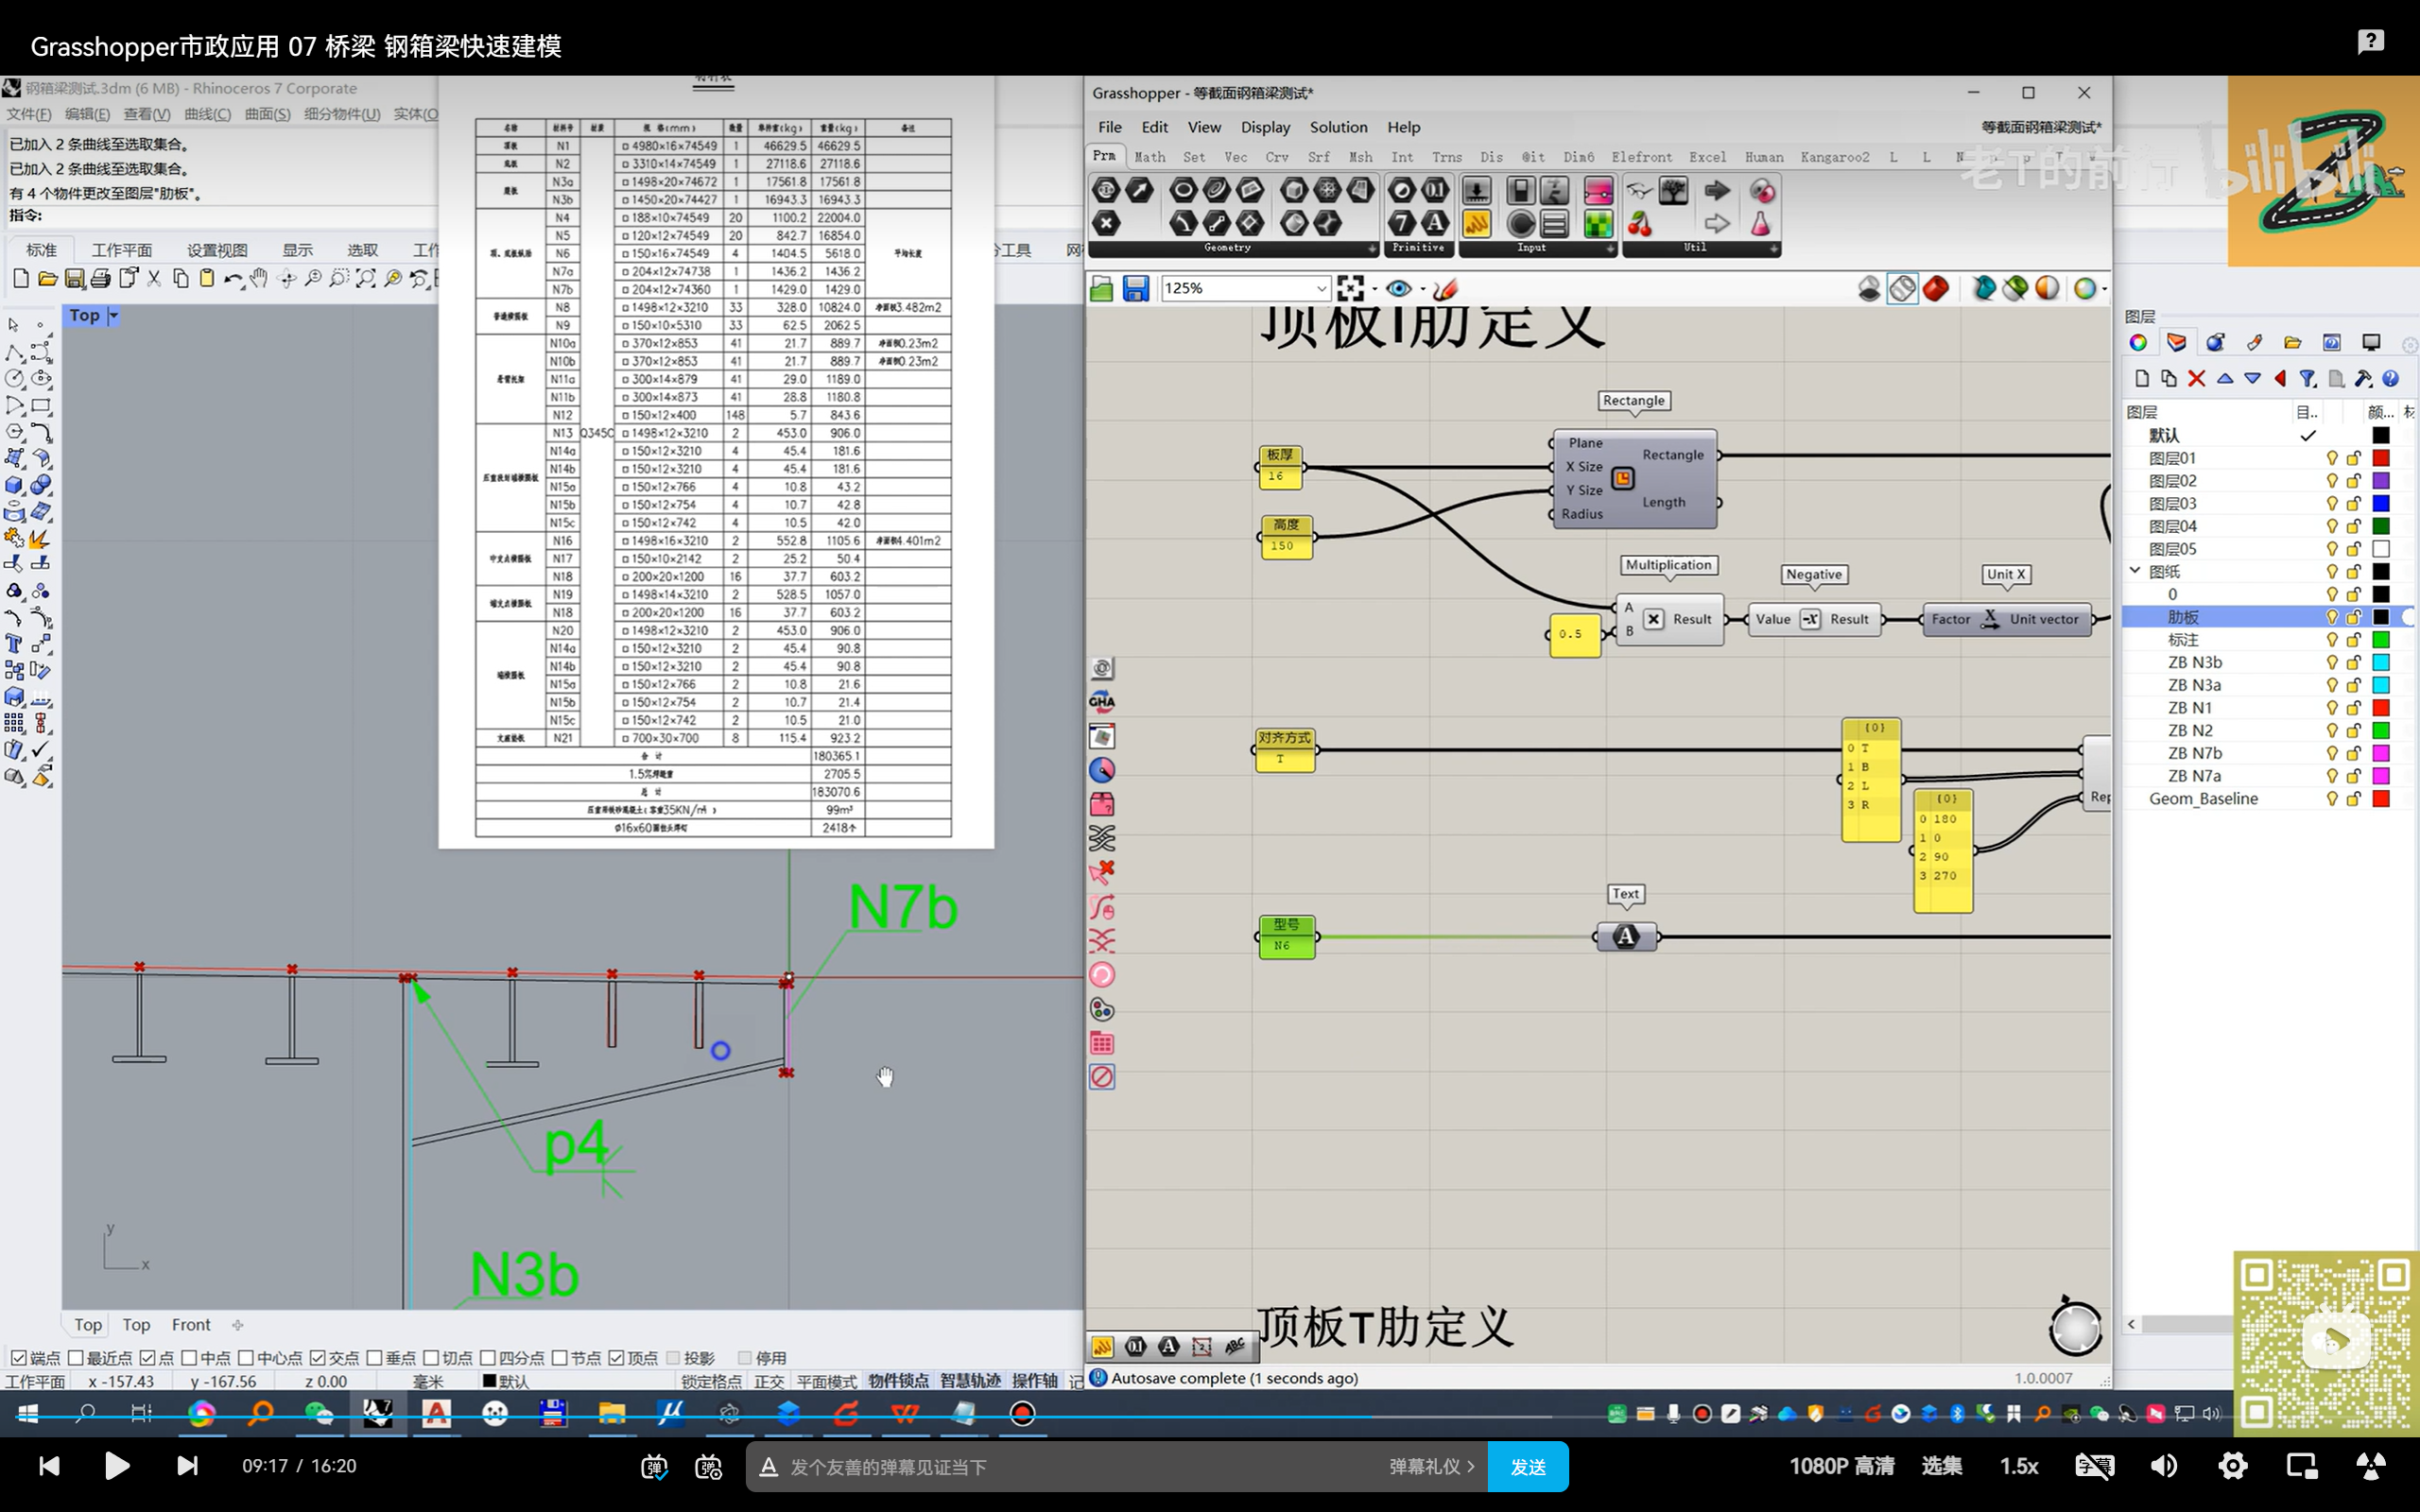
Task: Toggle the 端点 osnap checkbox
Action: [x=18, y=1357]
